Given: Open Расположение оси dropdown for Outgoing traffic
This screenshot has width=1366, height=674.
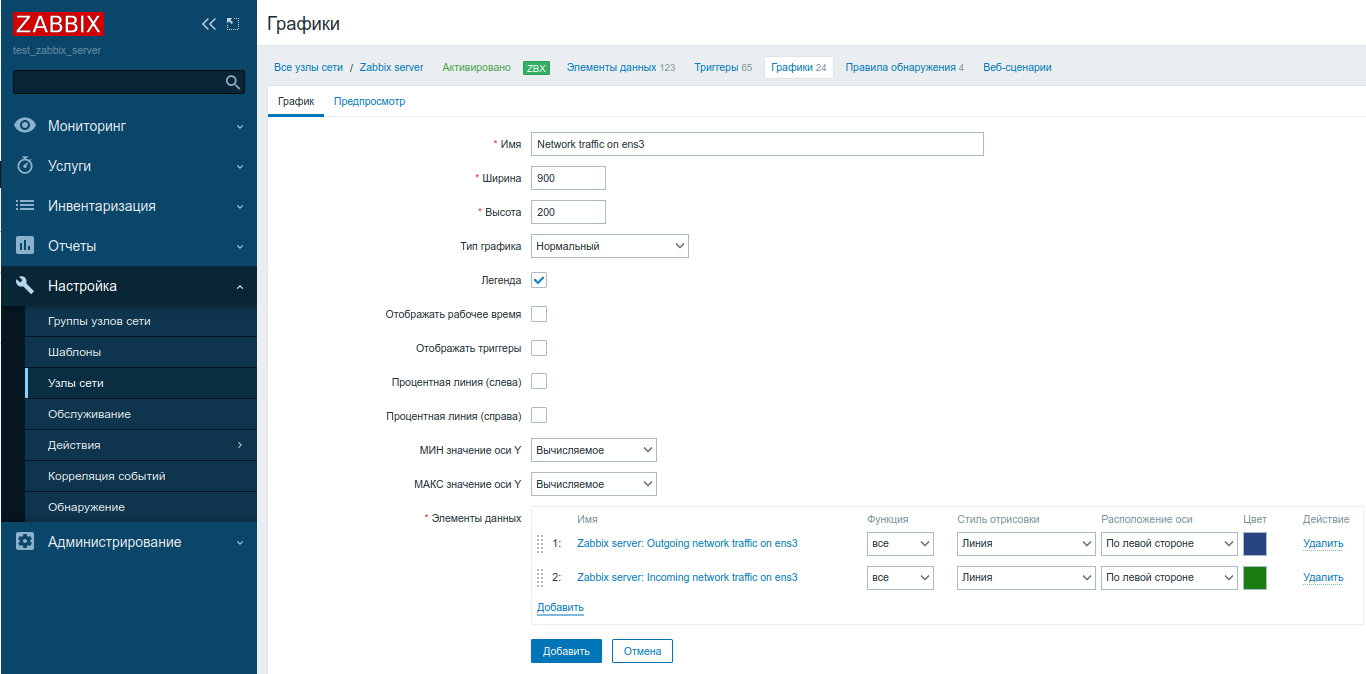Looking at the screenshot, I should pyautogui.click(x=1170, y=544).
